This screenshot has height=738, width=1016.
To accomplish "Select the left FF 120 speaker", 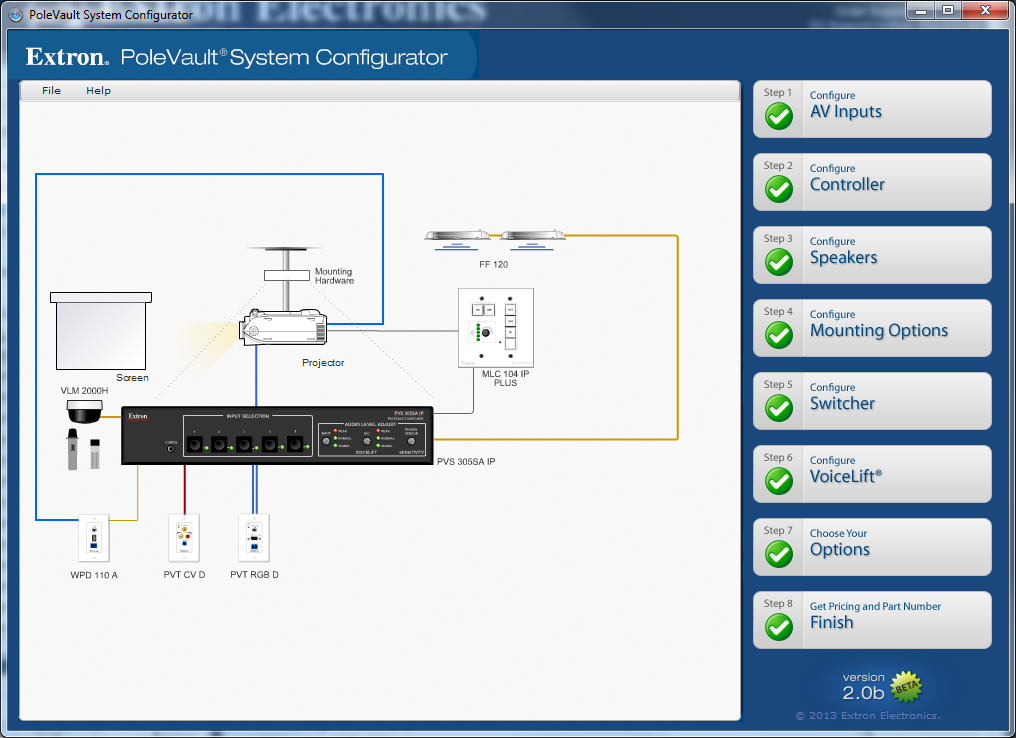I will (457, 239).
